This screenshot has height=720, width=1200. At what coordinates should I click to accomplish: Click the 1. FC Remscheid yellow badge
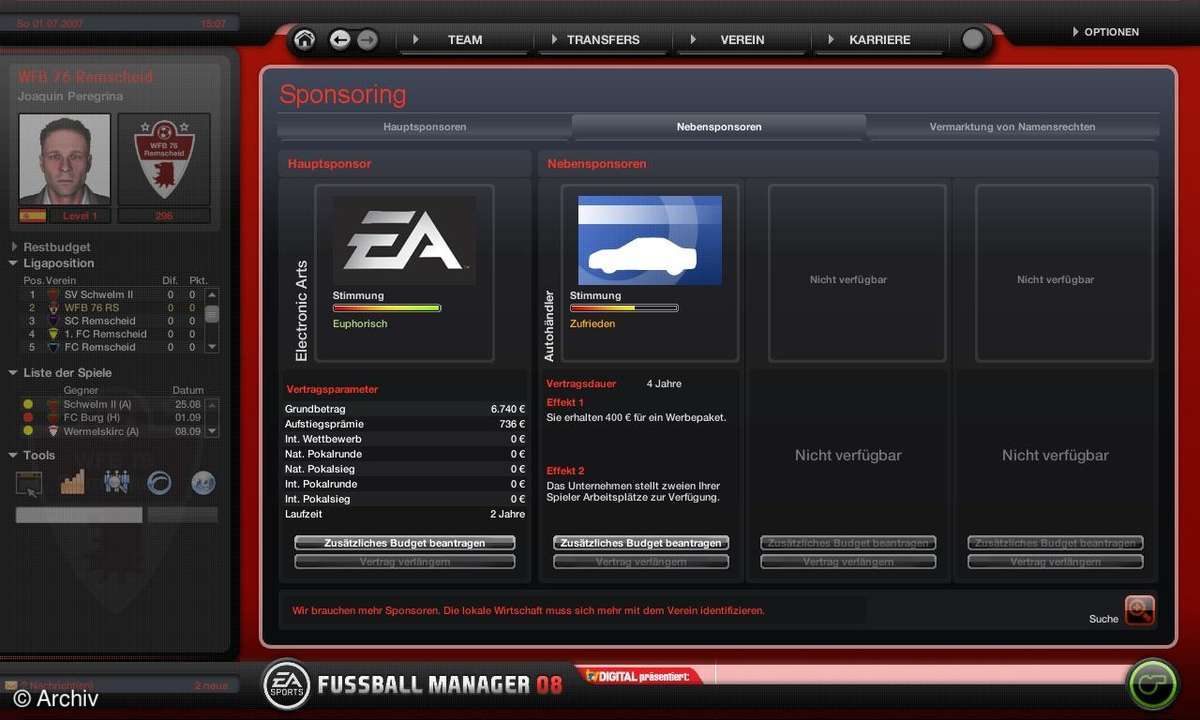[x=54, y=334]
